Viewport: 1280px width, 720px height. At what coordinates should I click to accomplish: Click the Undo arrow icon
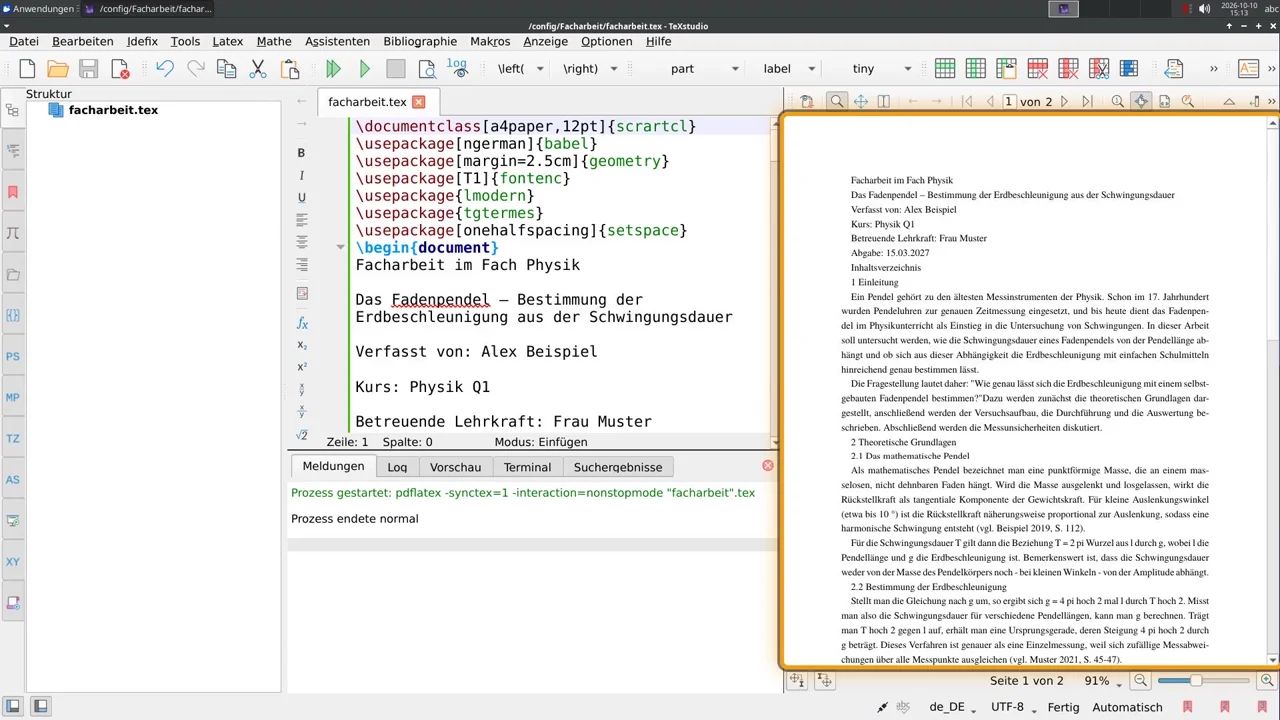(165, 69)
